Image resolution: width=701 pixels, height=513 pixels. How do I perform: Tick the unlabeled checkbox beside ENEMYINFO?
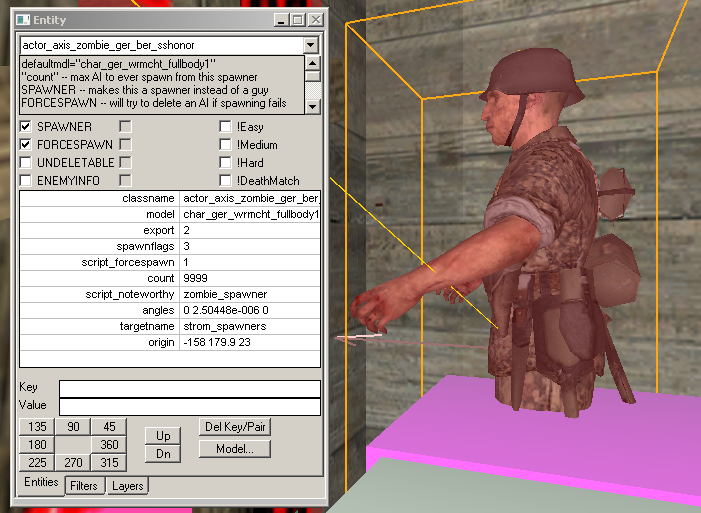tap(126, 180)
